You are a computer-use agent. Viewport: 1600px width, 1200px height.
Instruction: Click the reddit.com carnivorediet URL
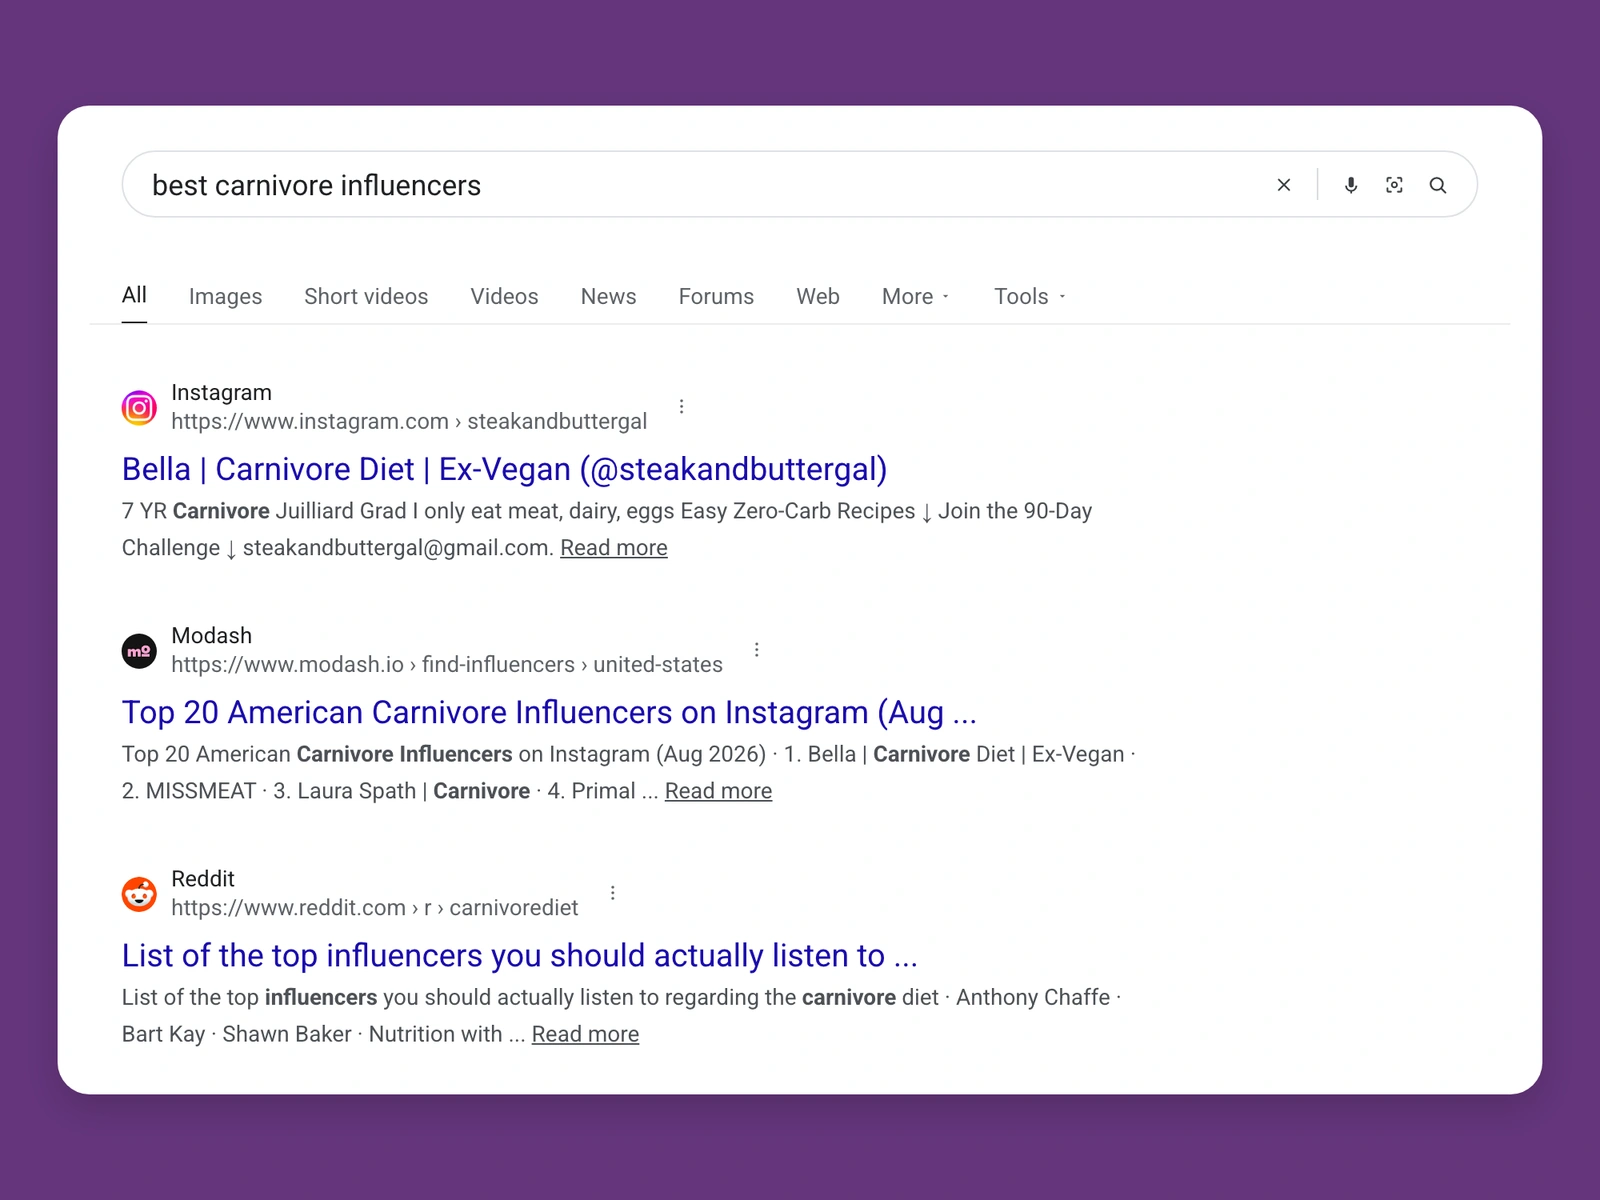(374, 907)
